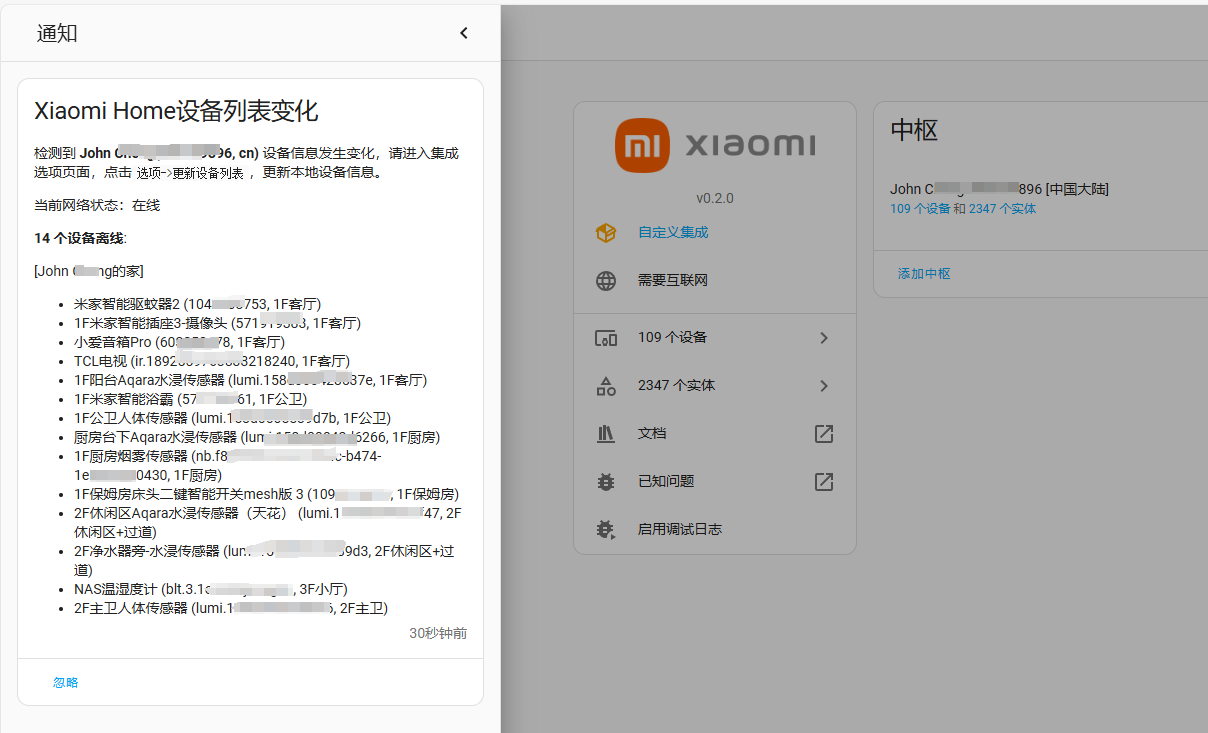Click the 通知 panel title
The height and width of the screenshot is (733, 1208).
(57, 33)
